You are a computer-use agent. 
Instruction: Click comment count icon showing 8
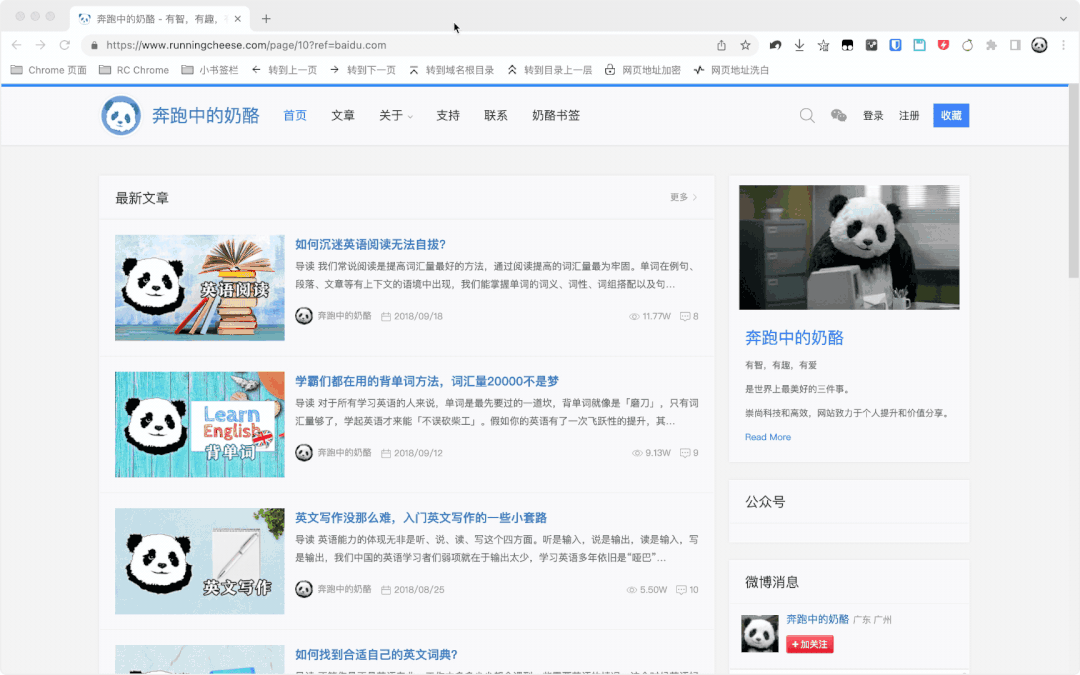point(685,316)
